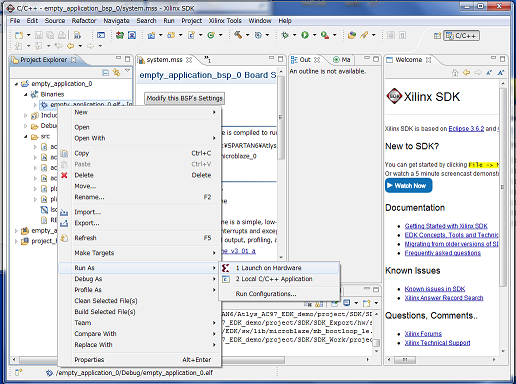
Task: Select 'Debug As' in context menu
Action: coord(139,279)
